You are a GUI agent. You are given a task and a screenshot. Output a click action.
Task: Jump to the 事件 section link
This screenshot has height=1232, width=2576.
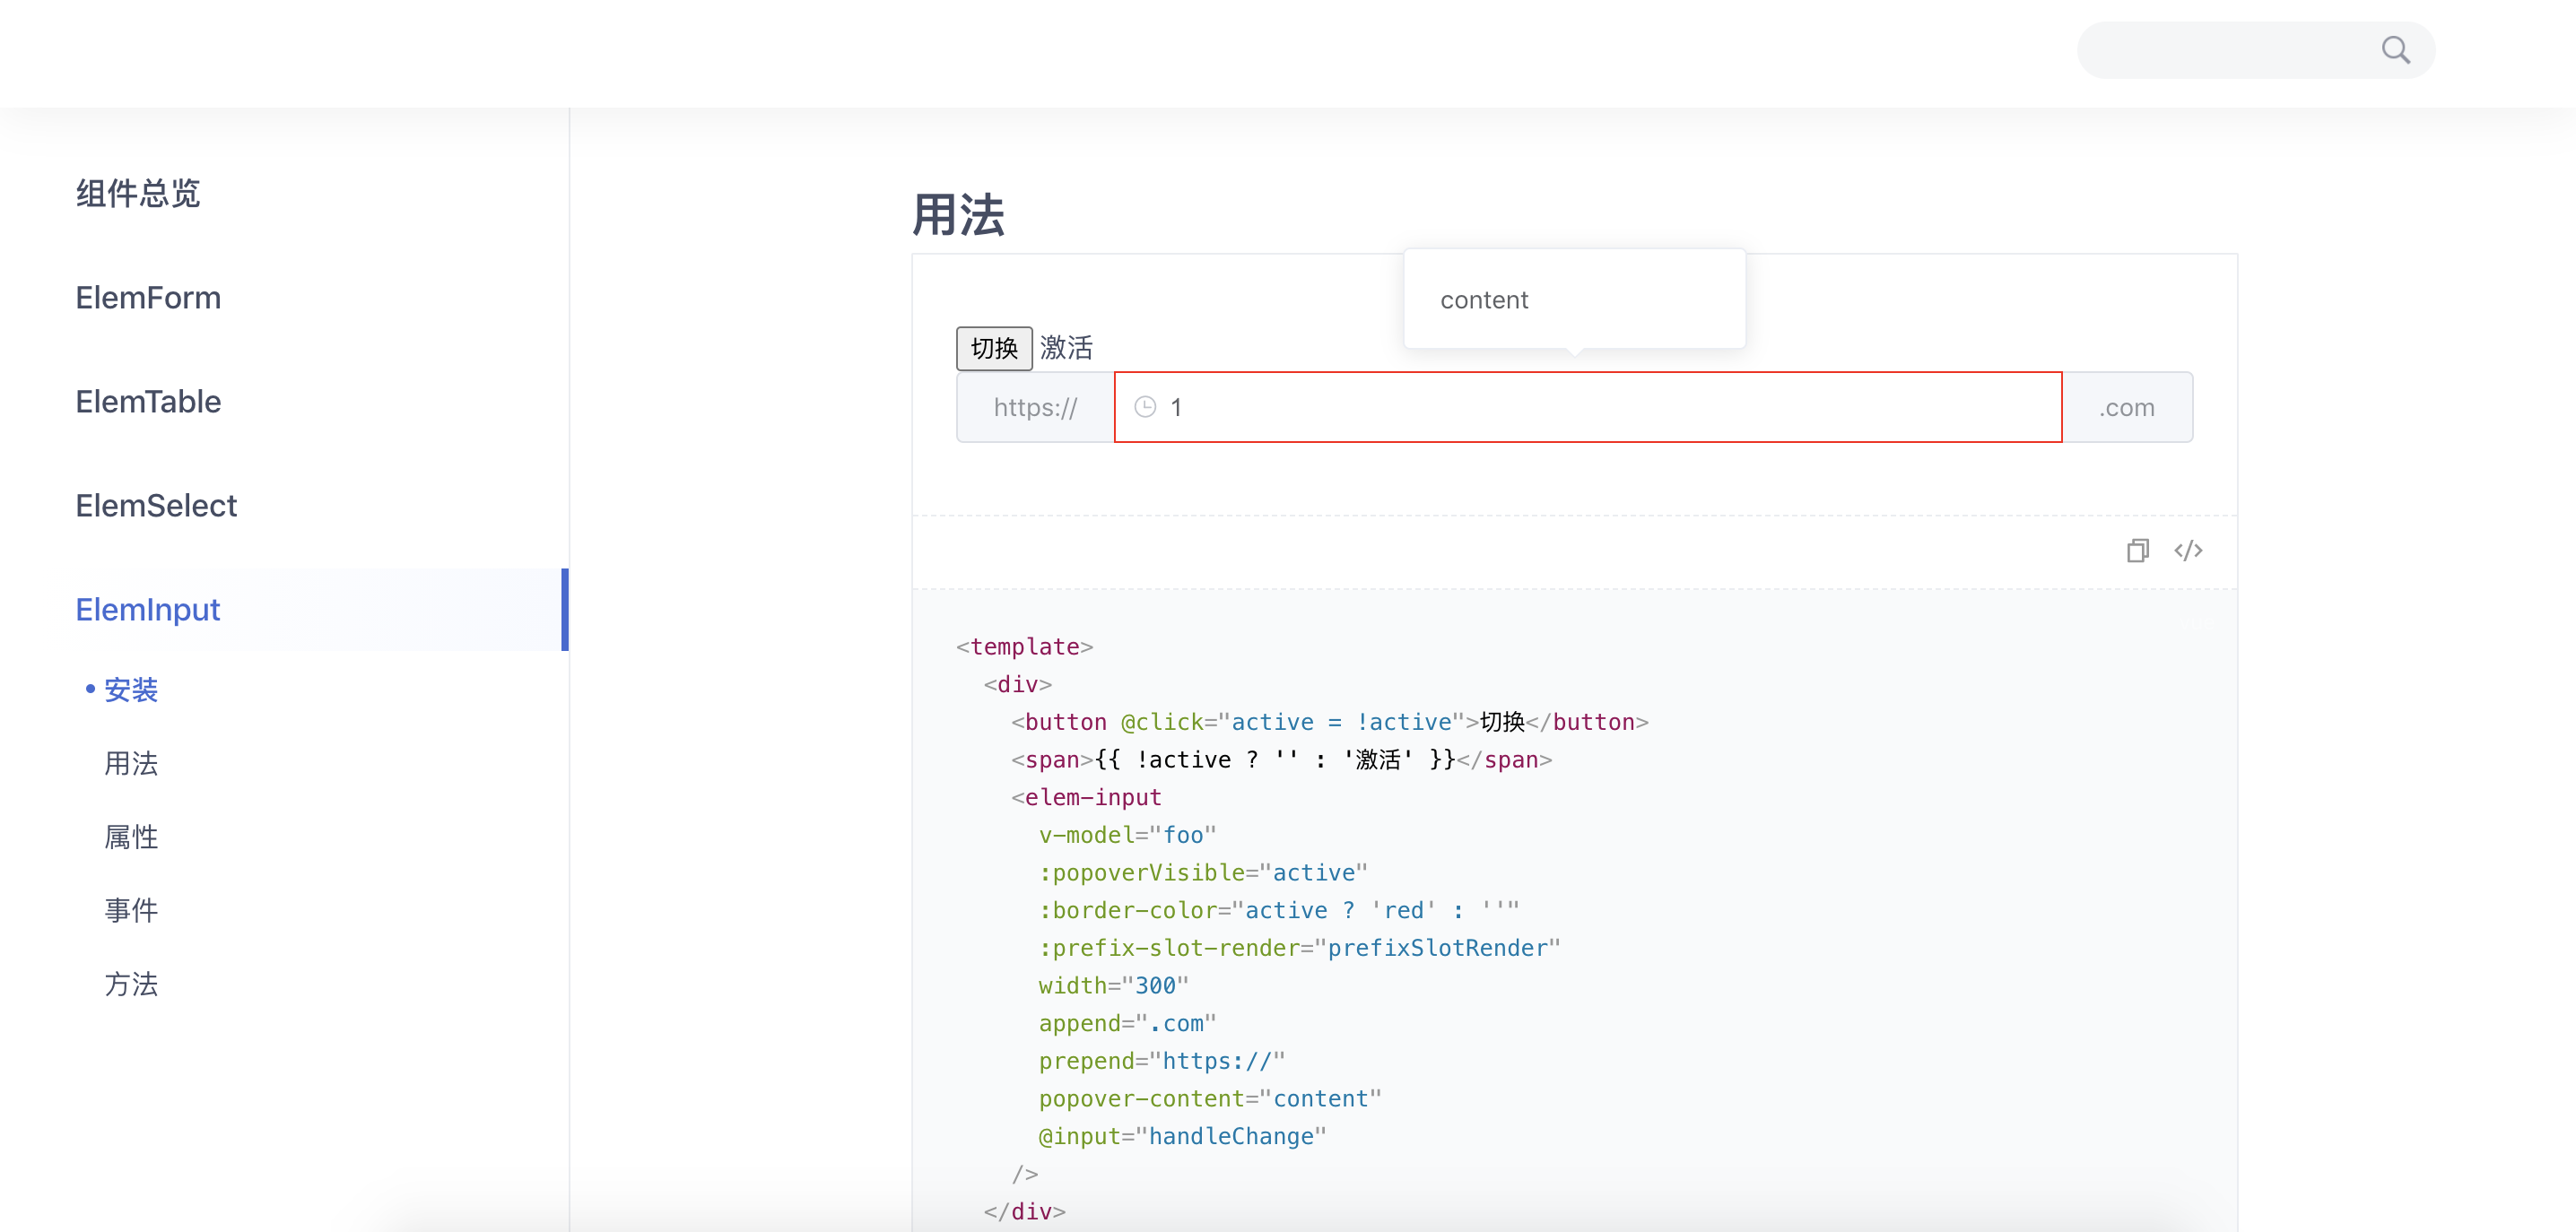tap(131, 911)
